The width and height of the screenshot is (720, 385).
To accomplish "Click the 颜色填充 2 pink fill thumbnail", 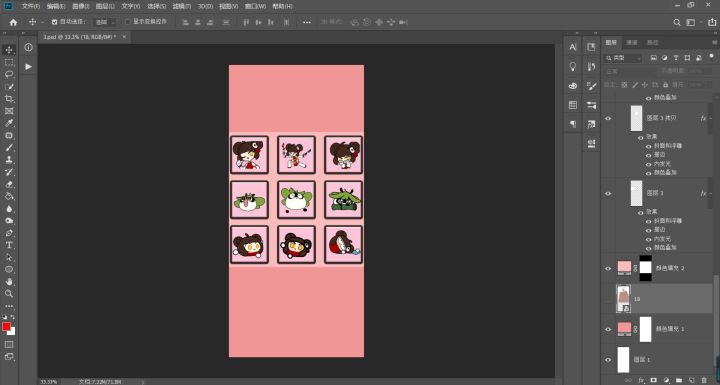I will tap(624, 267).
